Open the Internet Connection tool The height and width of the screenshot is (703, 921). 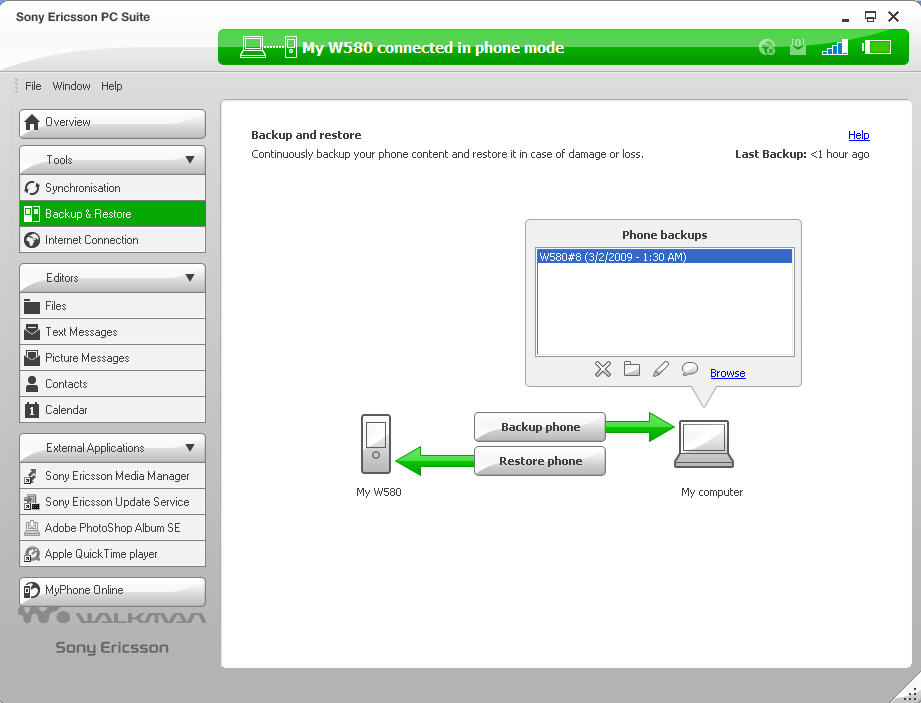pos(112,240)
